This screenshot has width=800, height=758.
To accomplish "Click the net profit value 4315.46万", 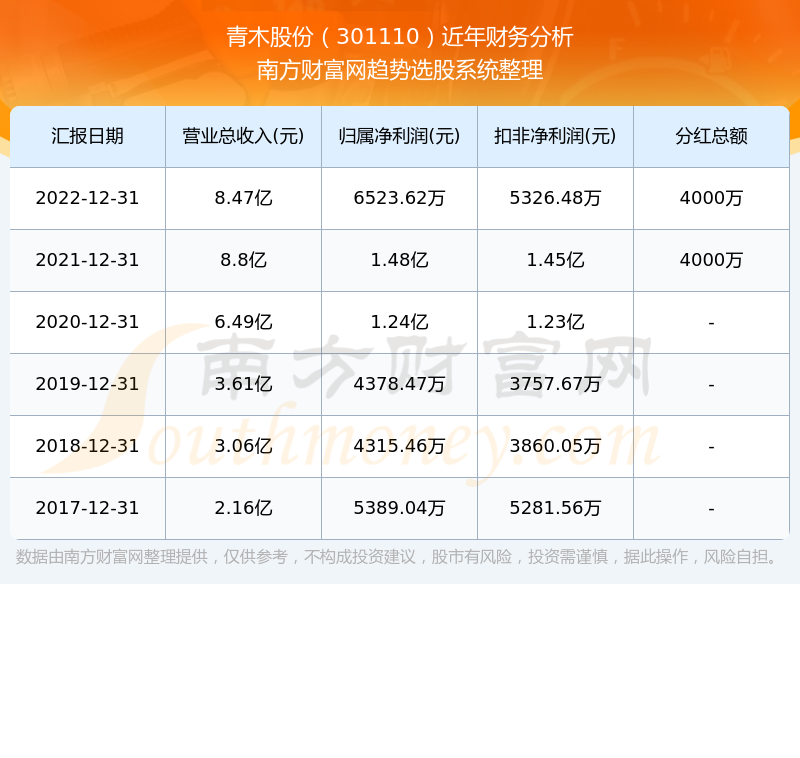I will coord(399,447).
